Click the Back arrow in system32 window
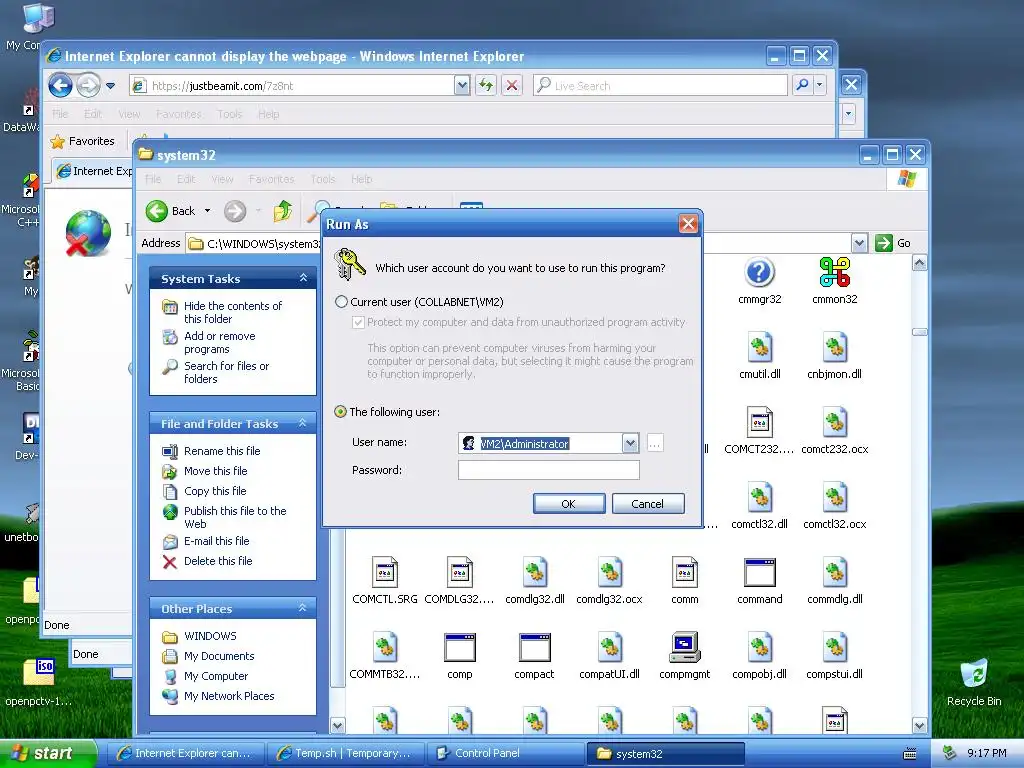 (x=157, y=211)
